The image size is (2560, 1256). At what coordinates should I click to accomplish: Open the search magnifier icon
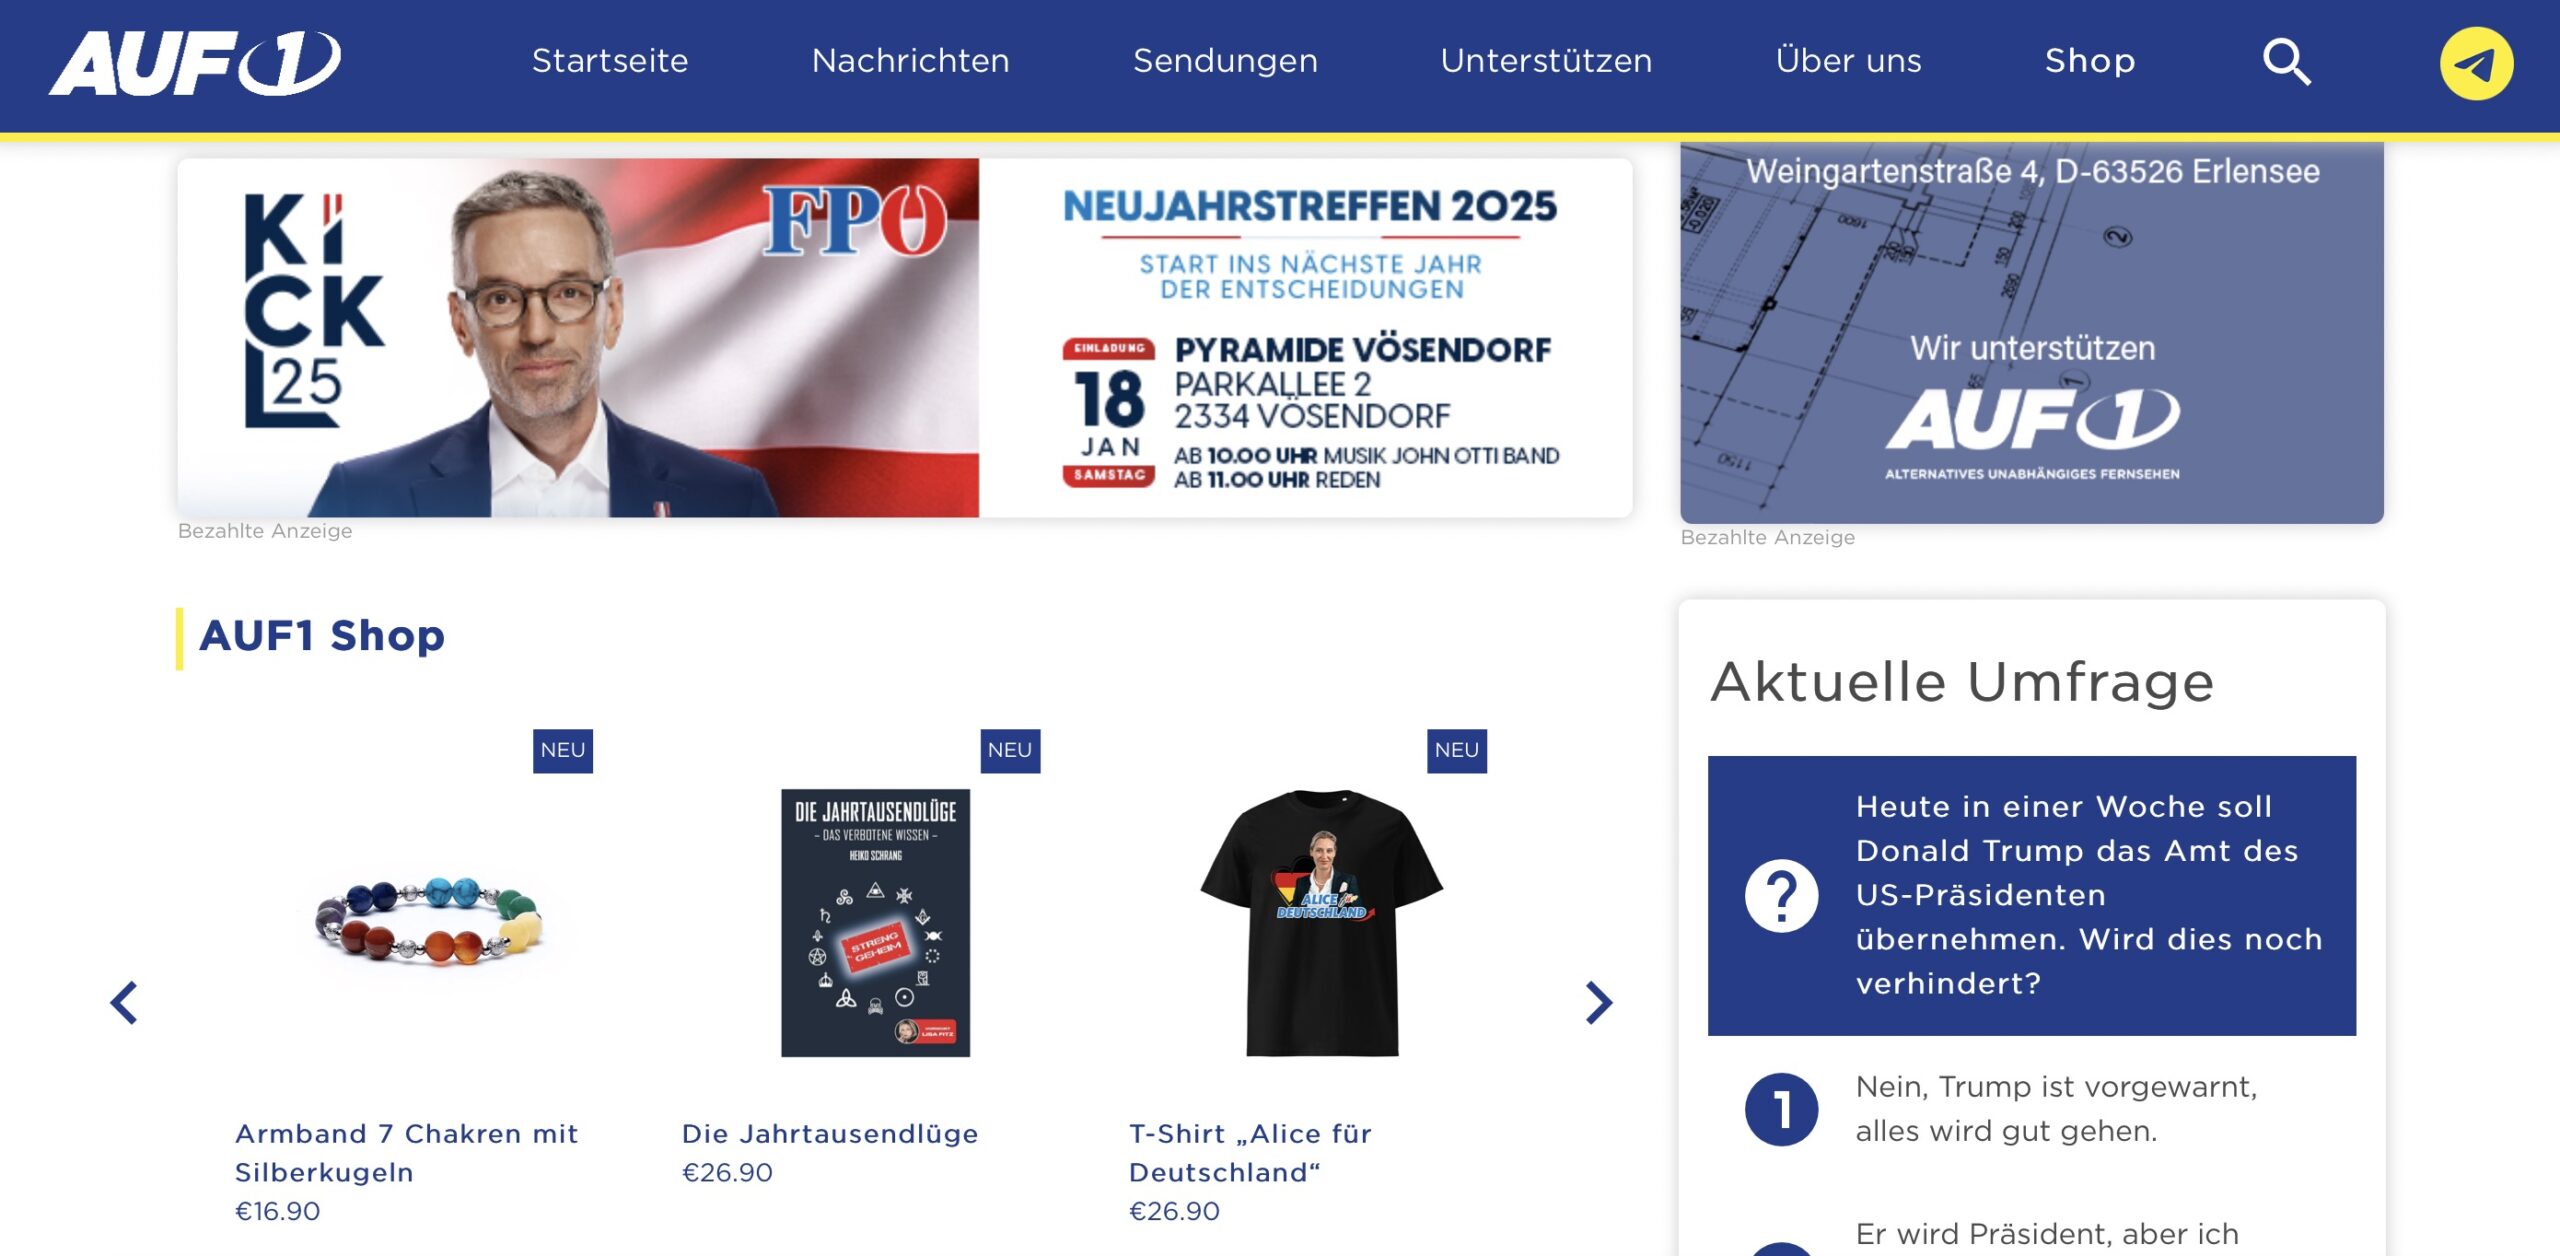[2287, 62]
